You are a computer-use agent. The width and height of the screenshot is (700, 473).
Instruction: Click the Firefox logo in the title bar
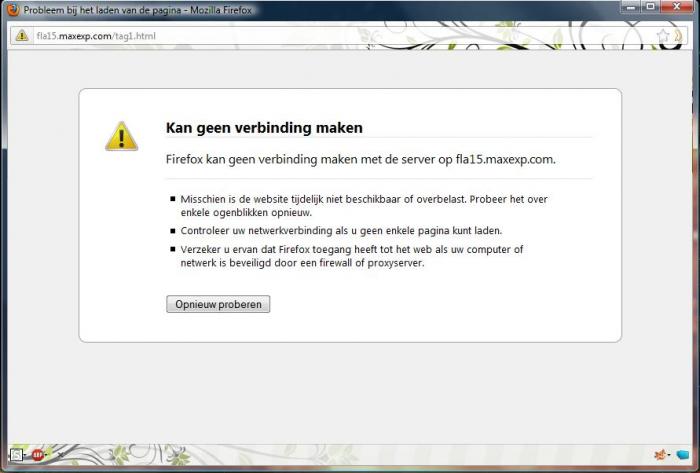[13, 9]
